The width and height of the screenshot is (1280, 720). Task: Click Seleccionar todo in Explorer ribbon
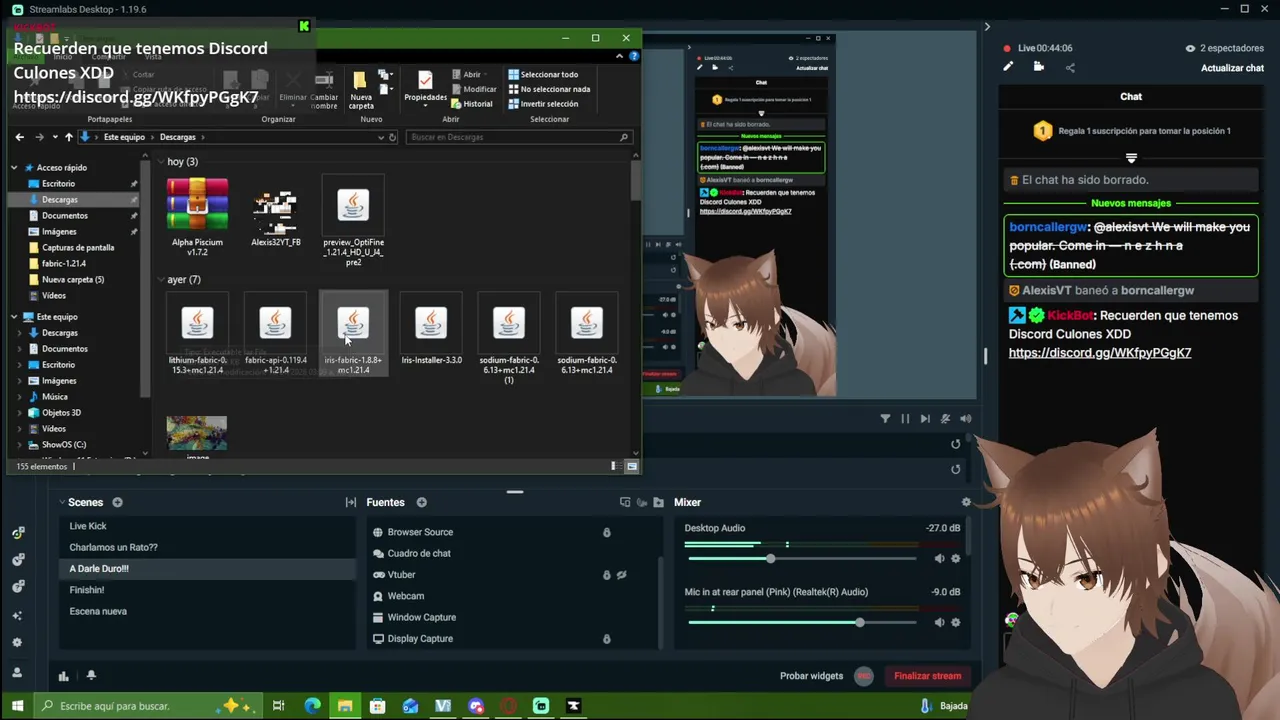(543, 74)
